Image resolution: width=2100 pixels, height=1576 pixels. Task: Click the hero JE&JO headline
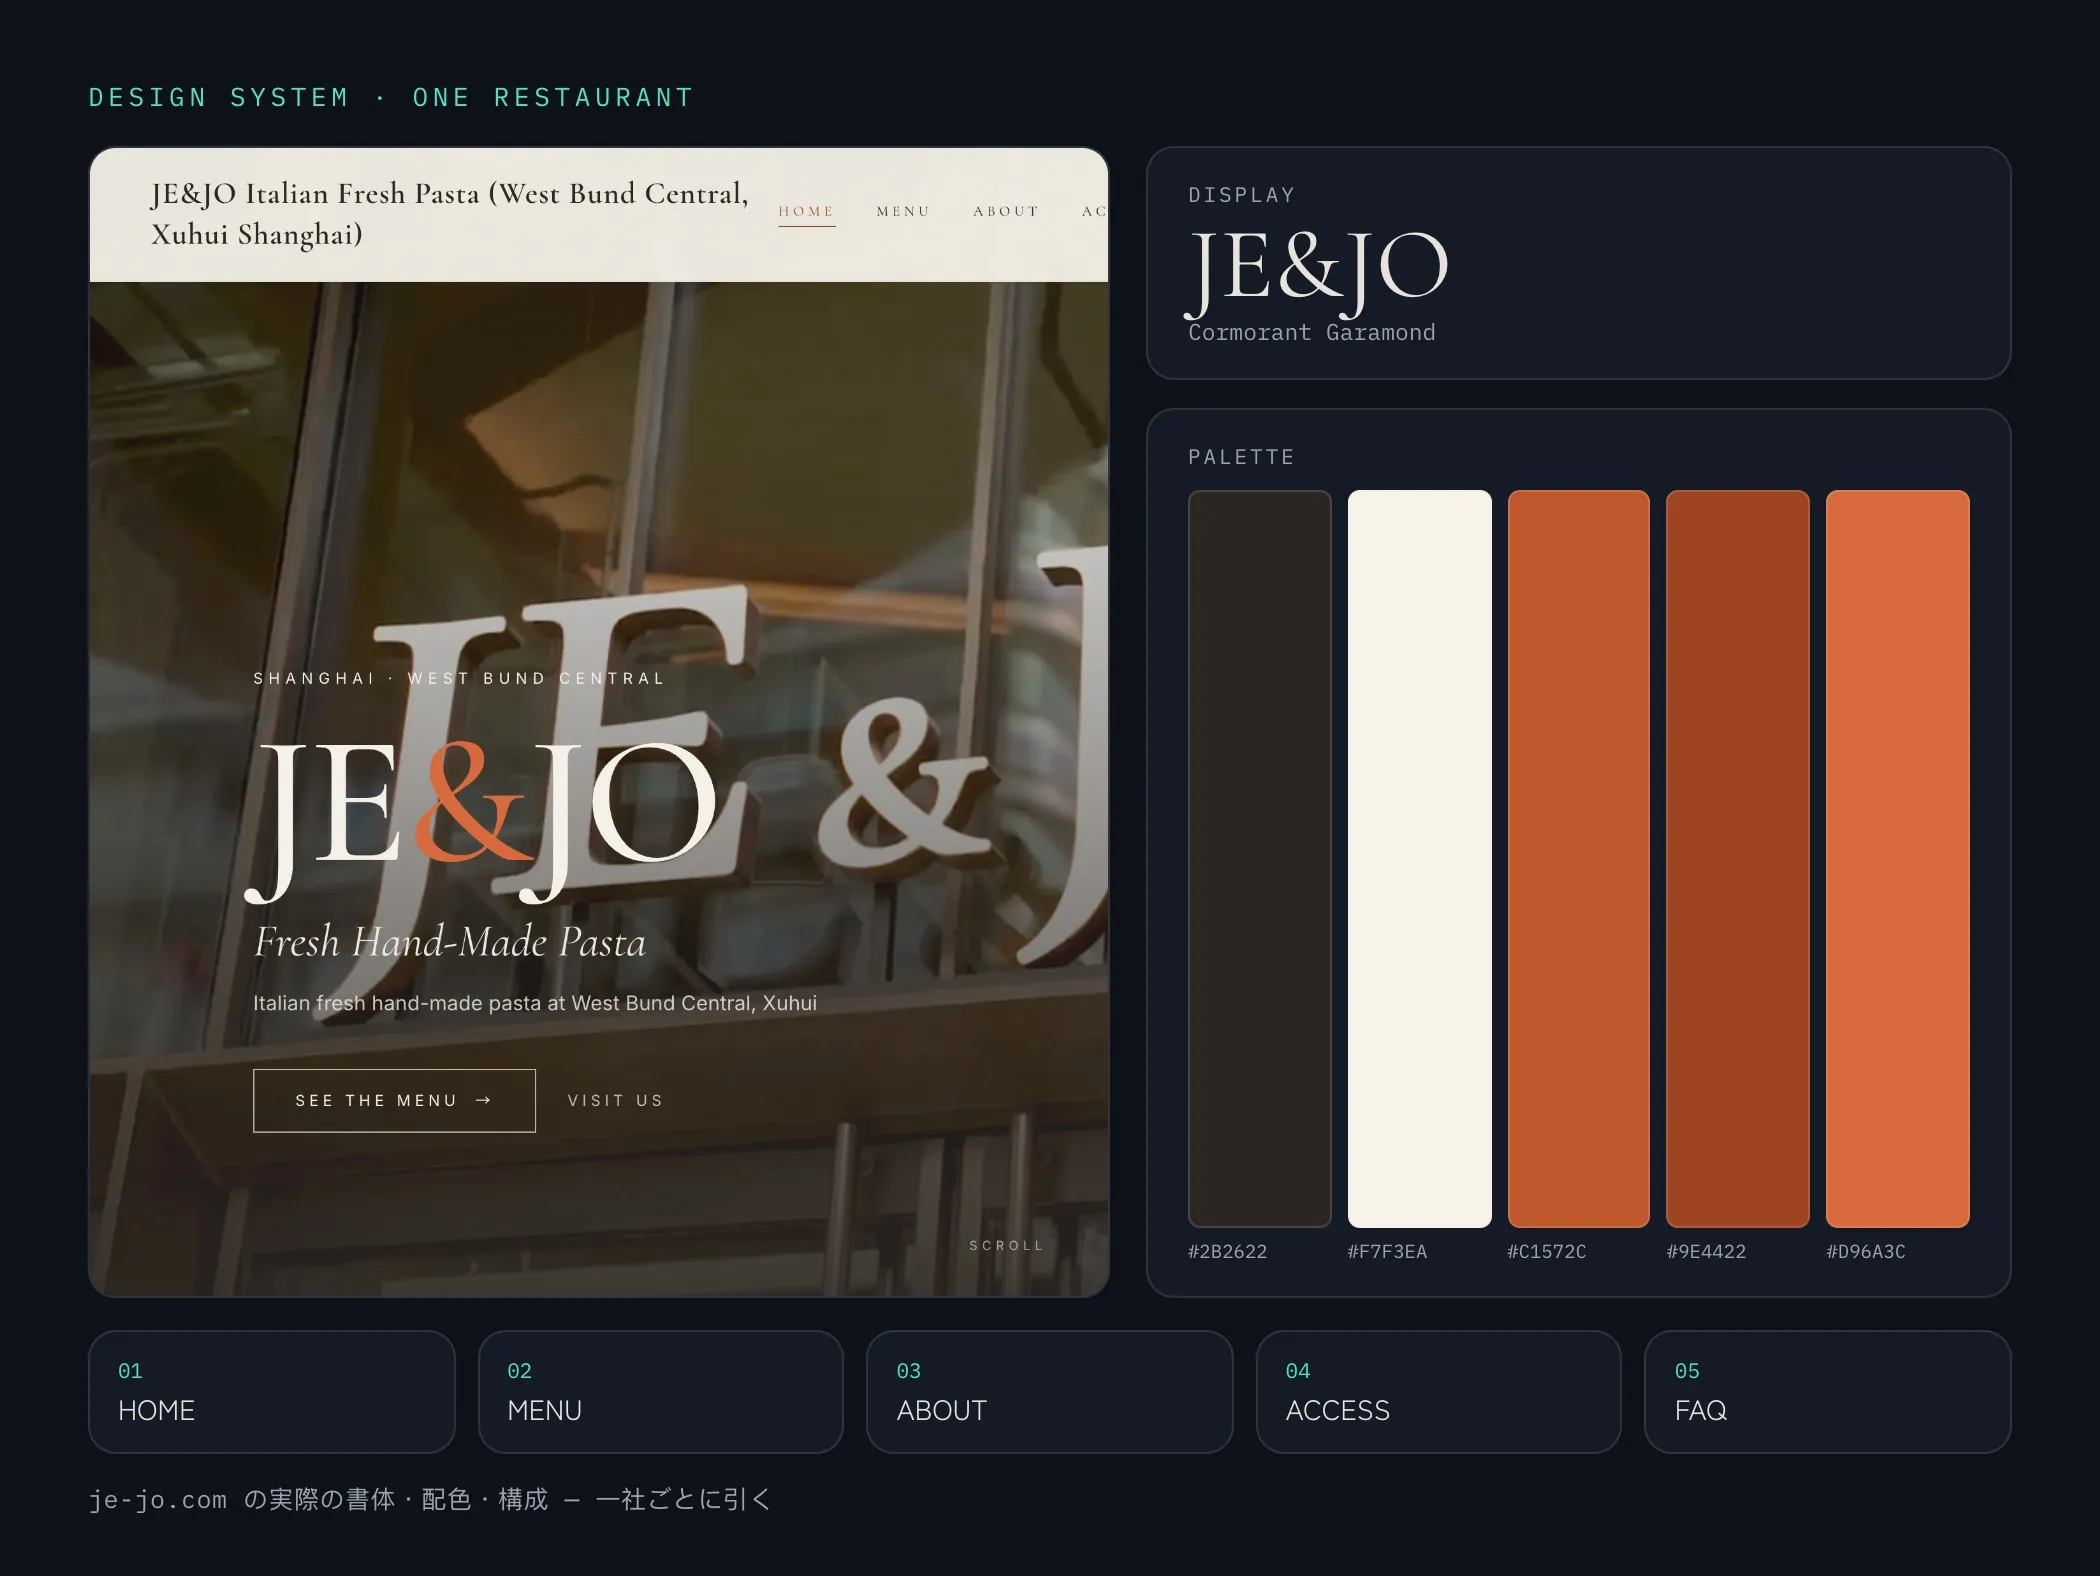pos(482,820)
